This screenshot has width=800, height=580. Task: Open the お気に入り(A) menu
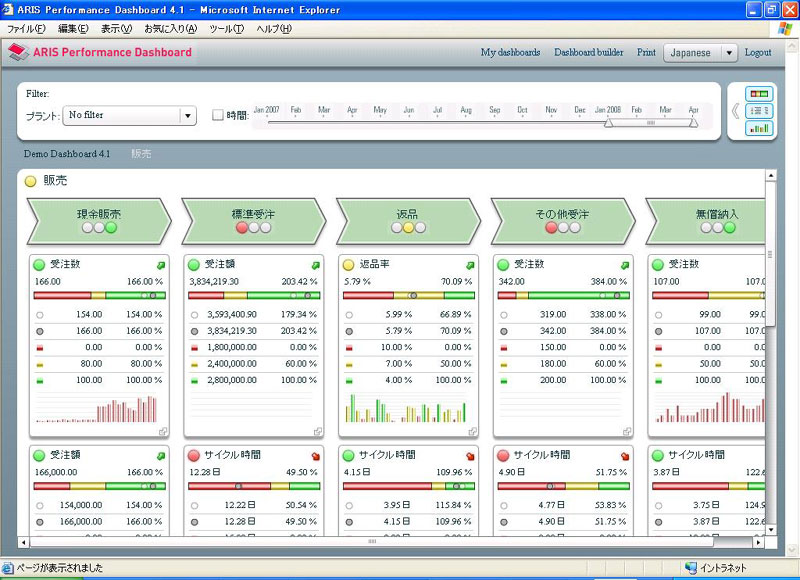pos(170,29)
